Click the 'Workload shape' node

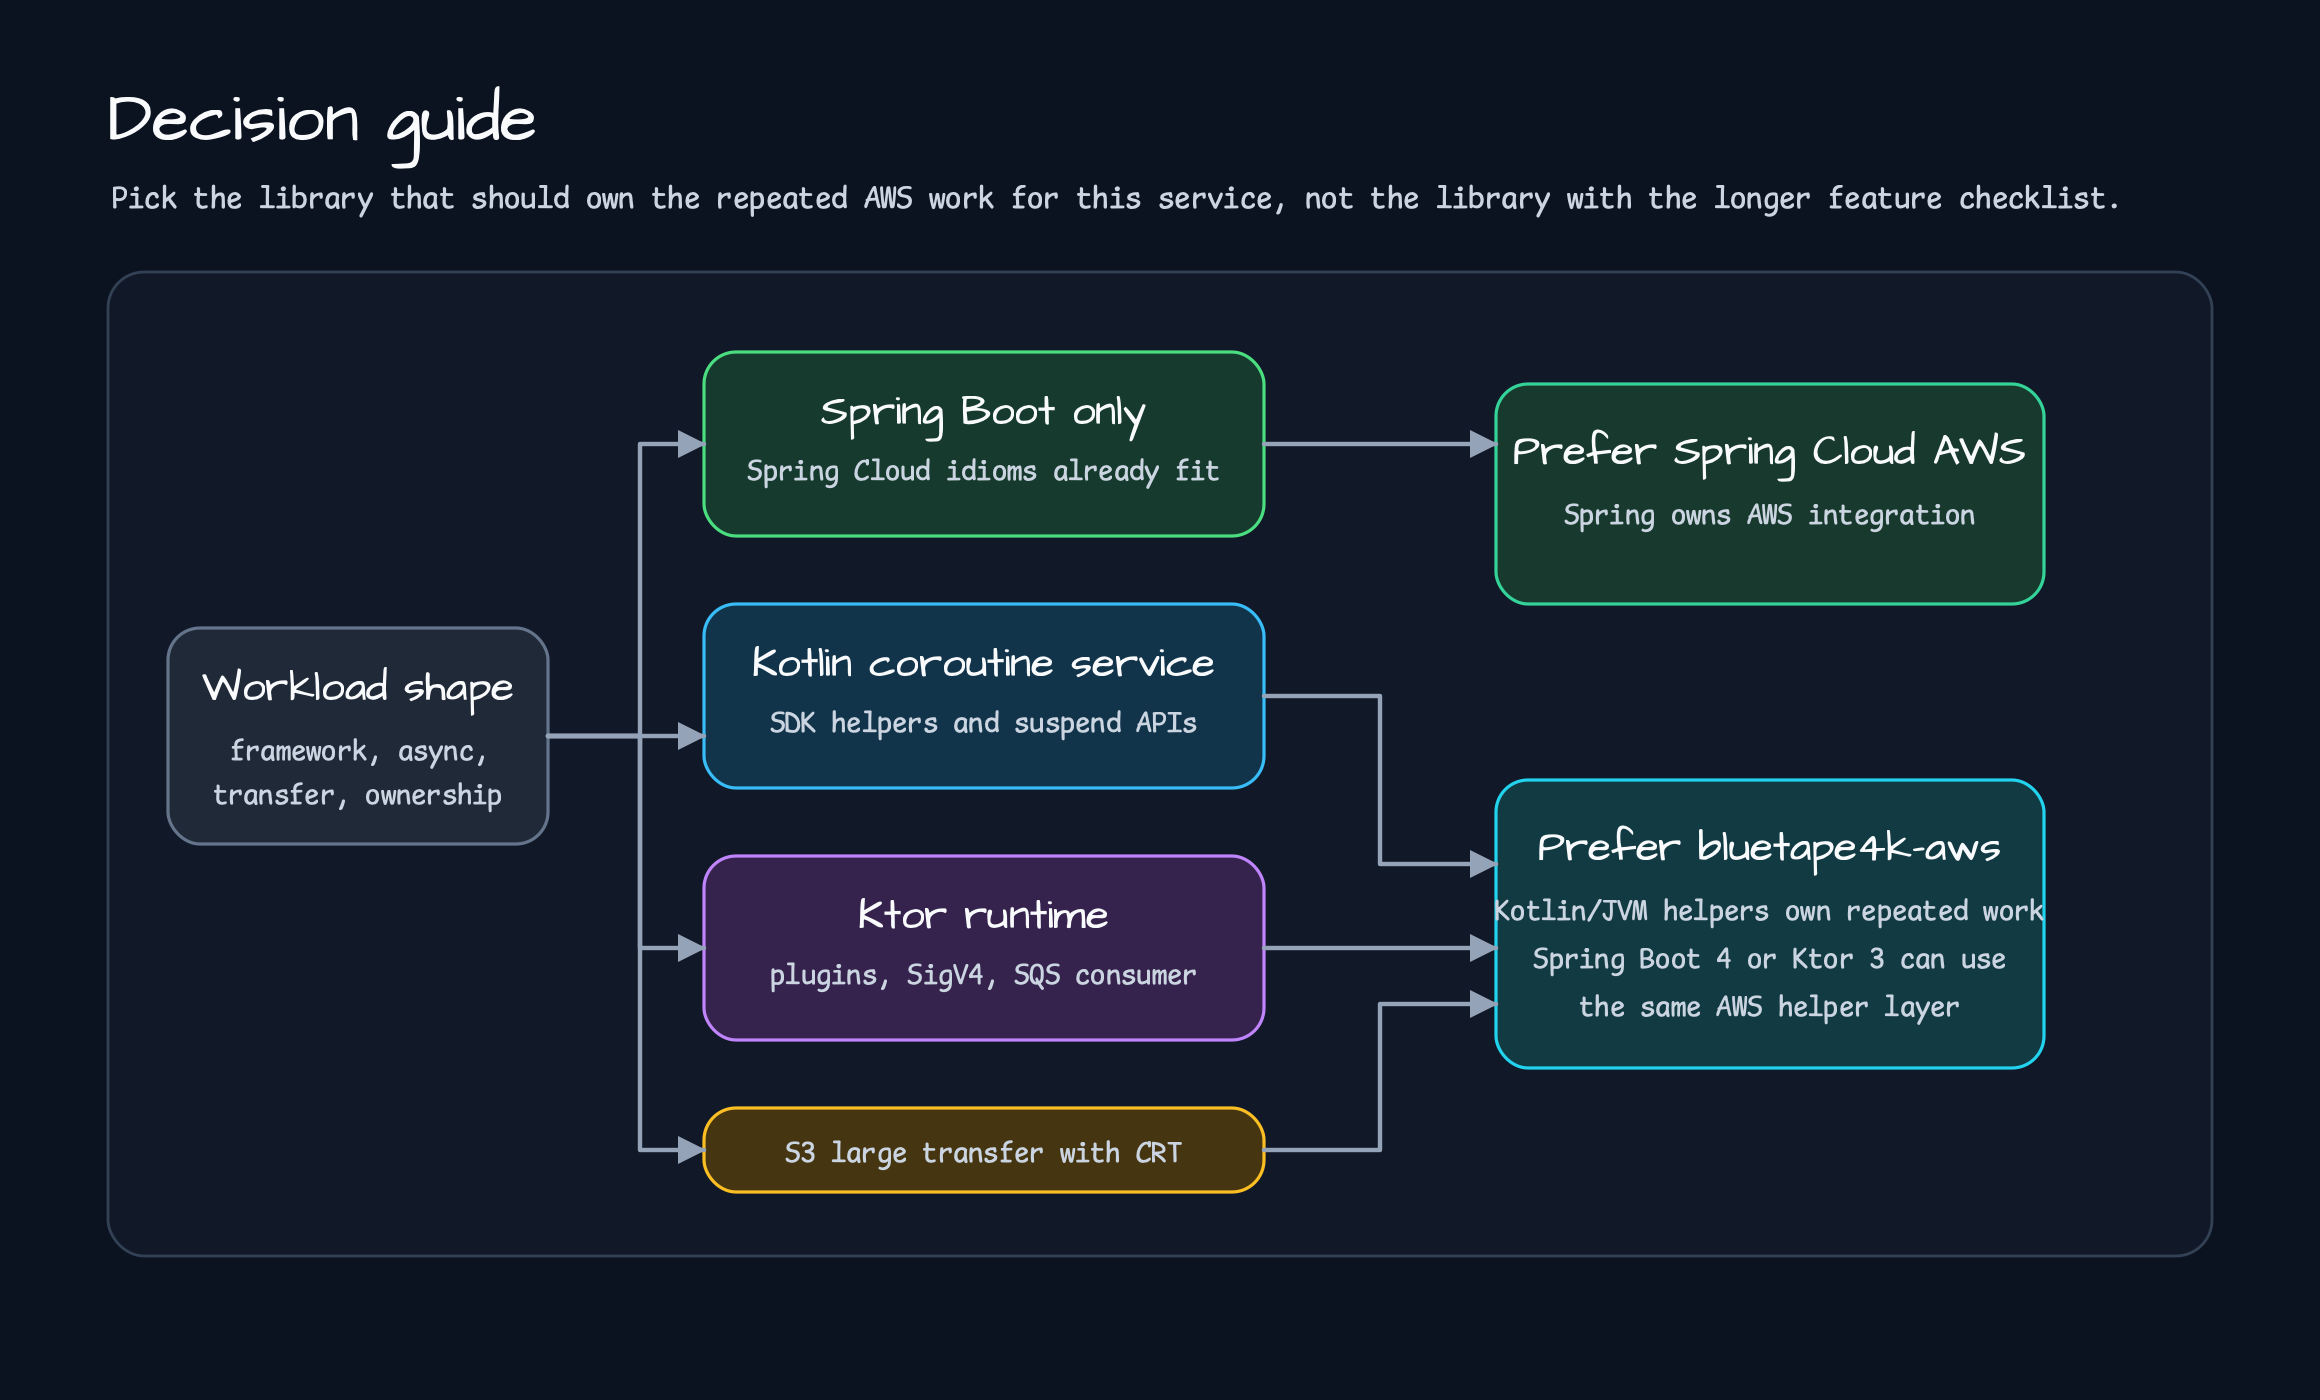coord(358,736)
